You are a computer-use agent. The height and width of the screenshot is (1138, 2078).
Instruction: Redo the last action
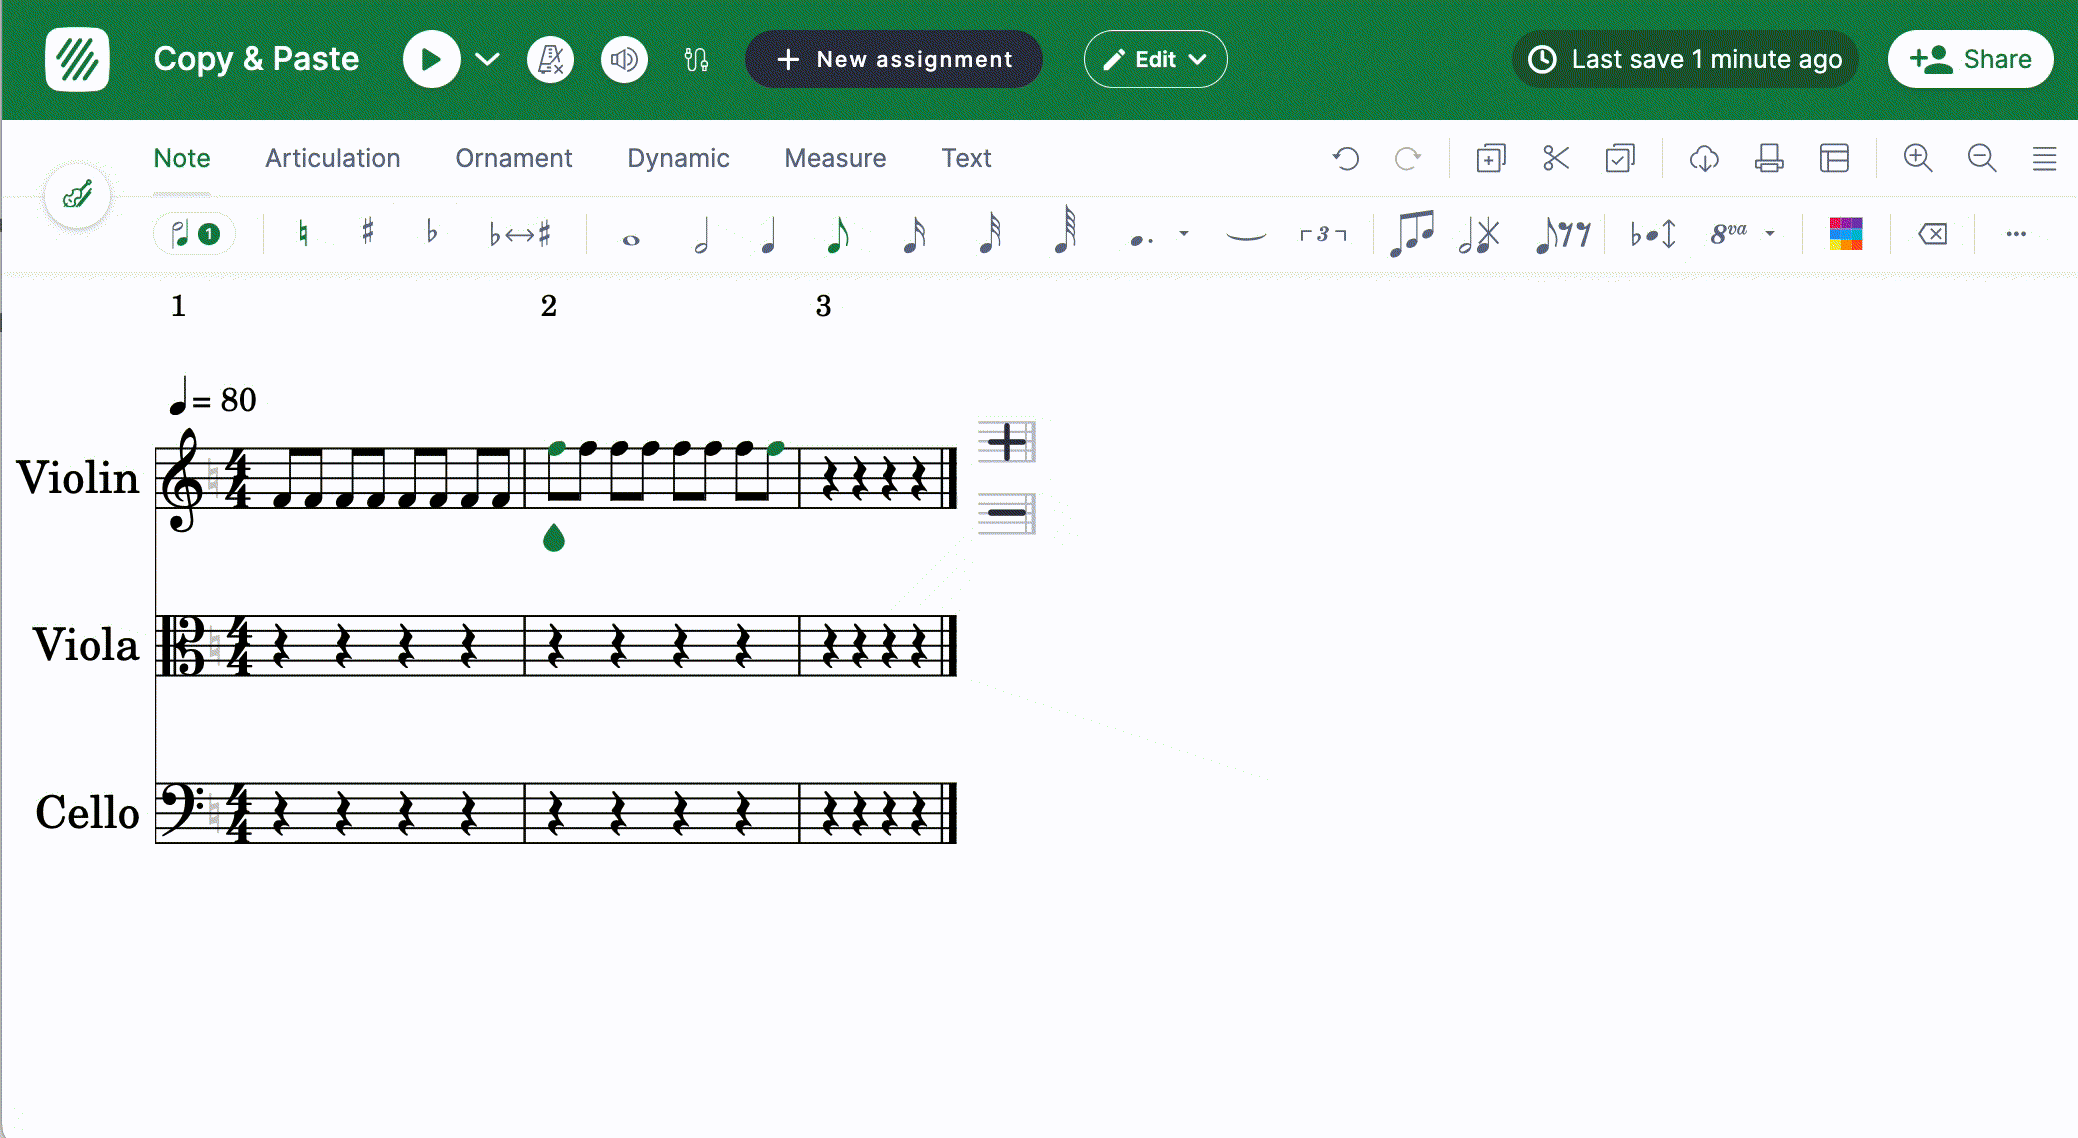(1408, 158)
